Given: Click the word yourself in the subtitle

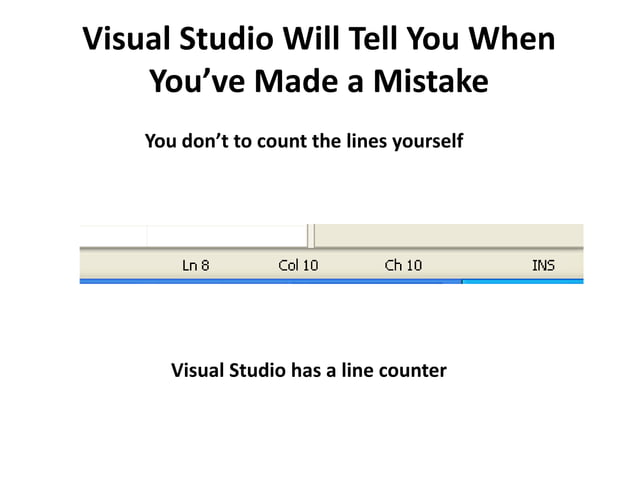Looking at the screenshot, I should (x=428, y=141).
